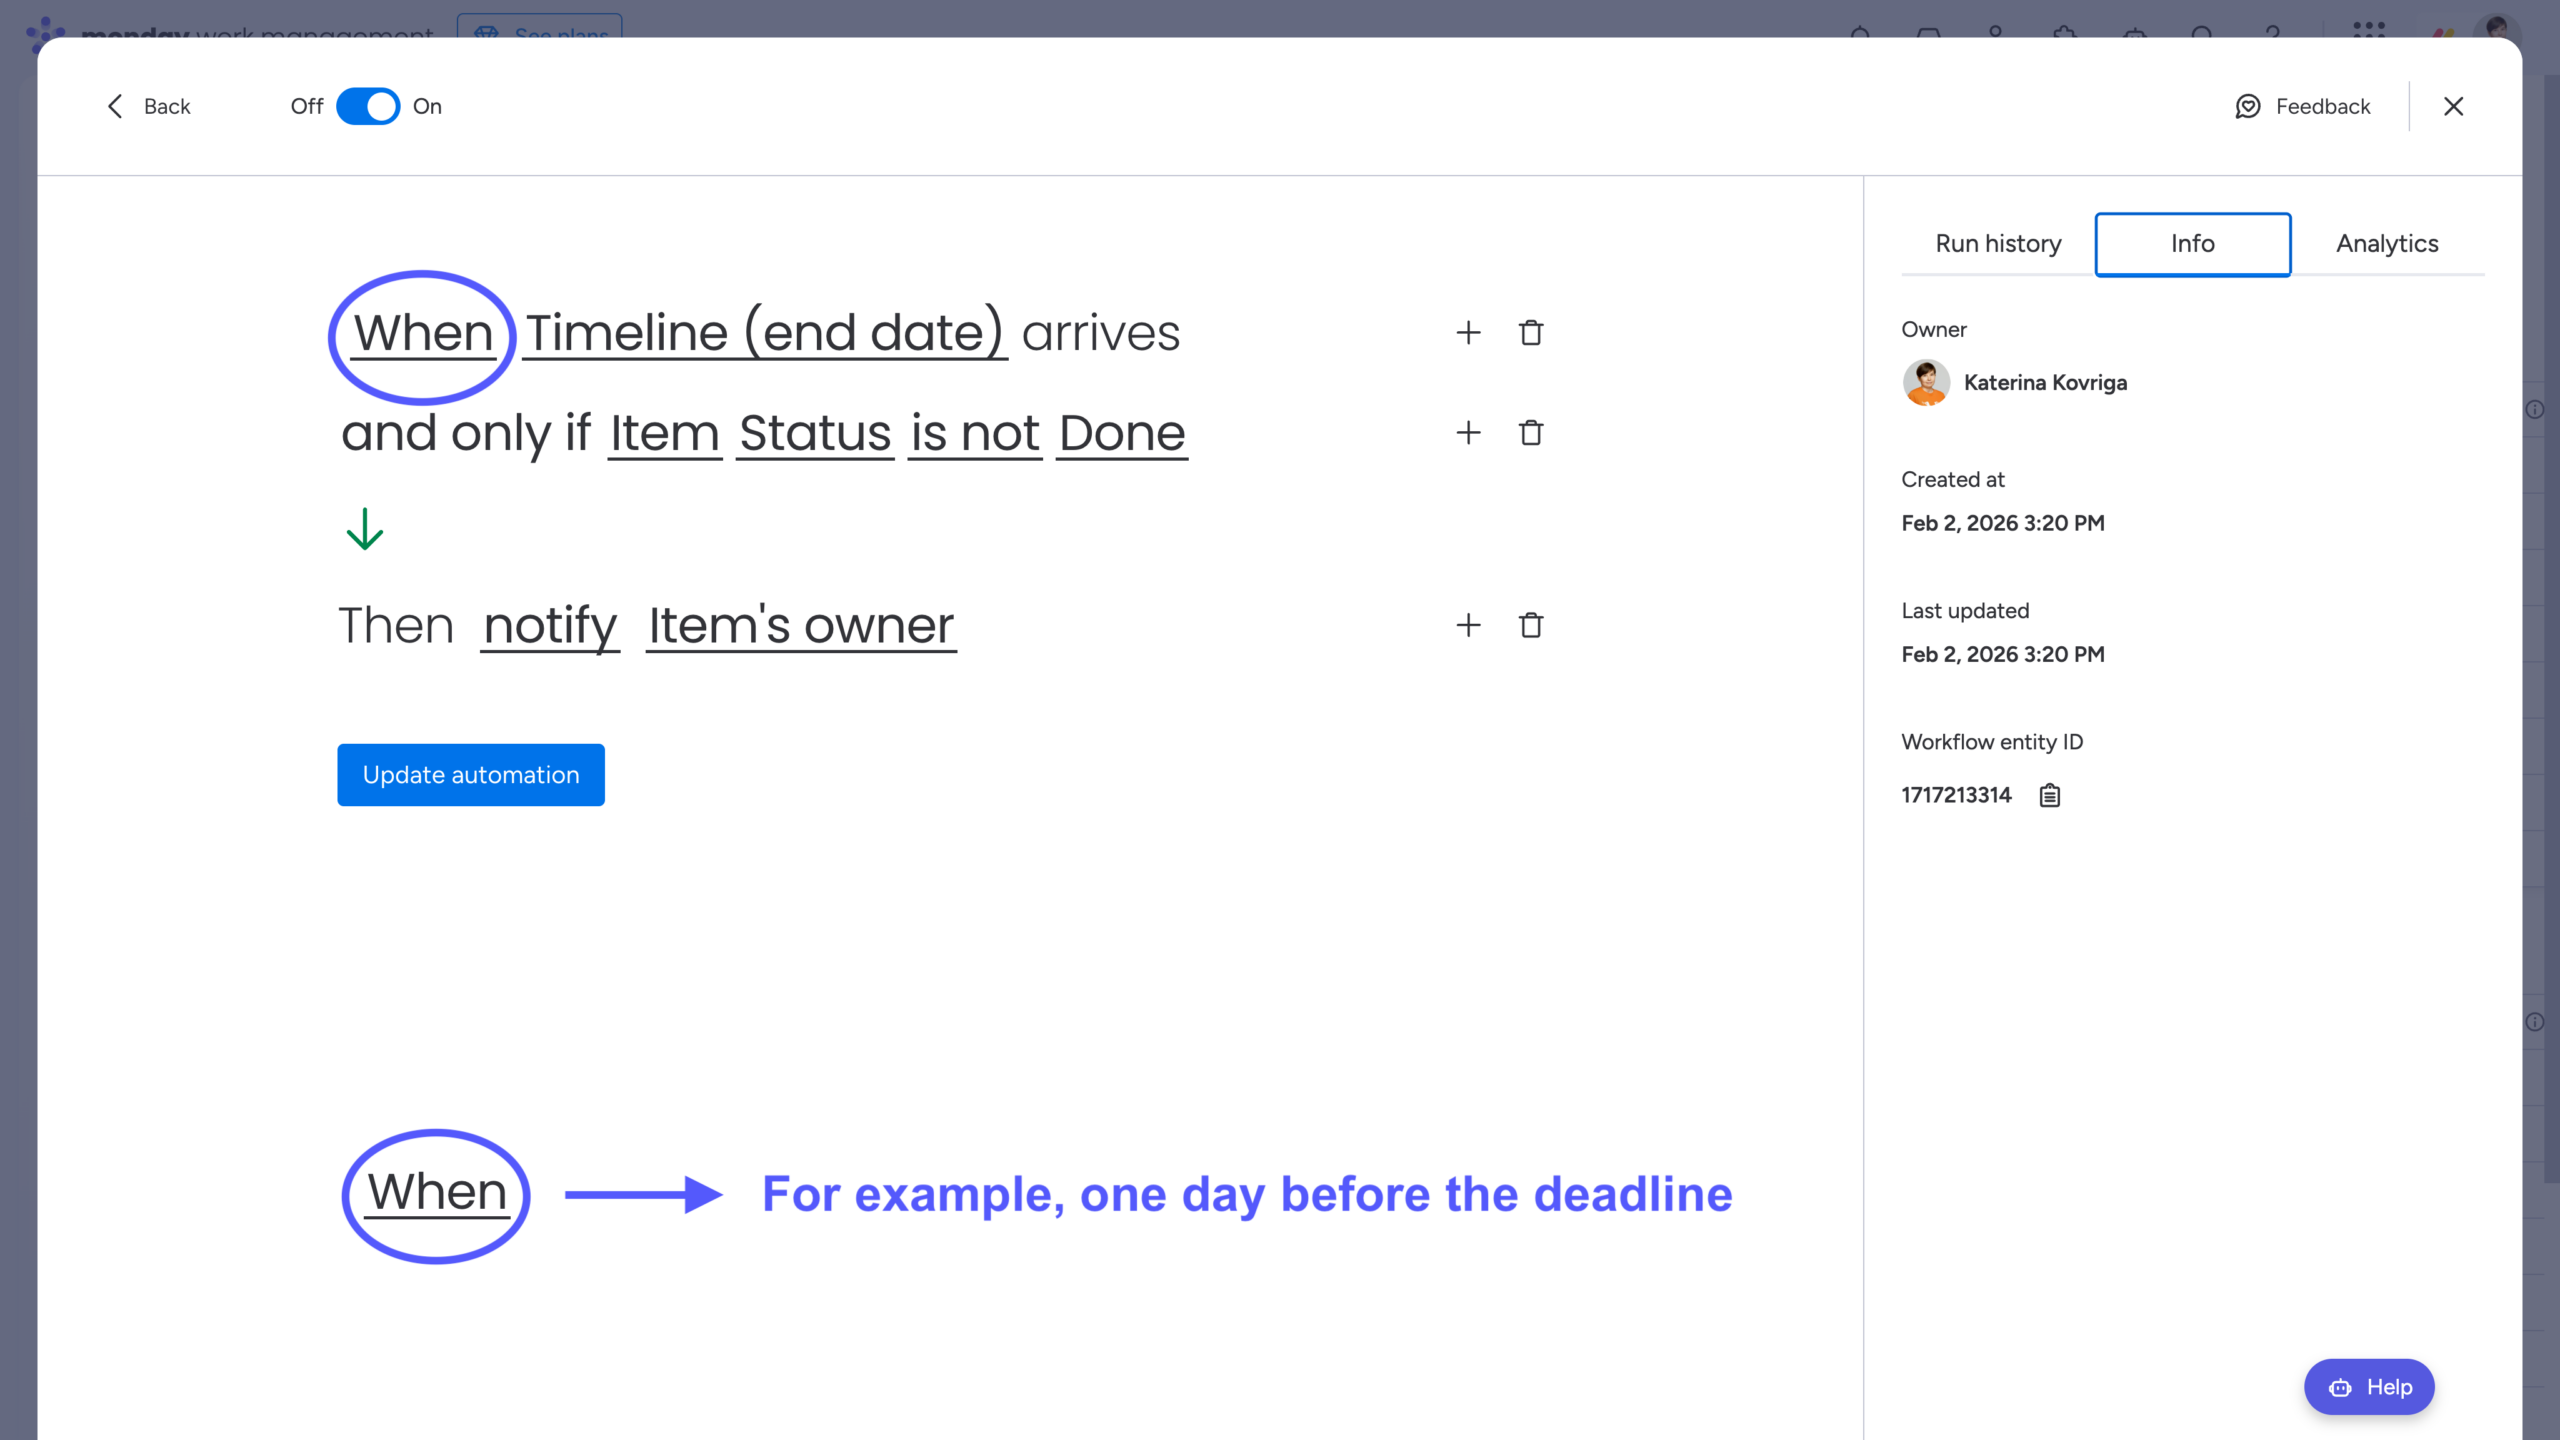Toggle the automation from On to Off
The image size is (2560, 1440).
pyautogui.click(x=368, y=106)
